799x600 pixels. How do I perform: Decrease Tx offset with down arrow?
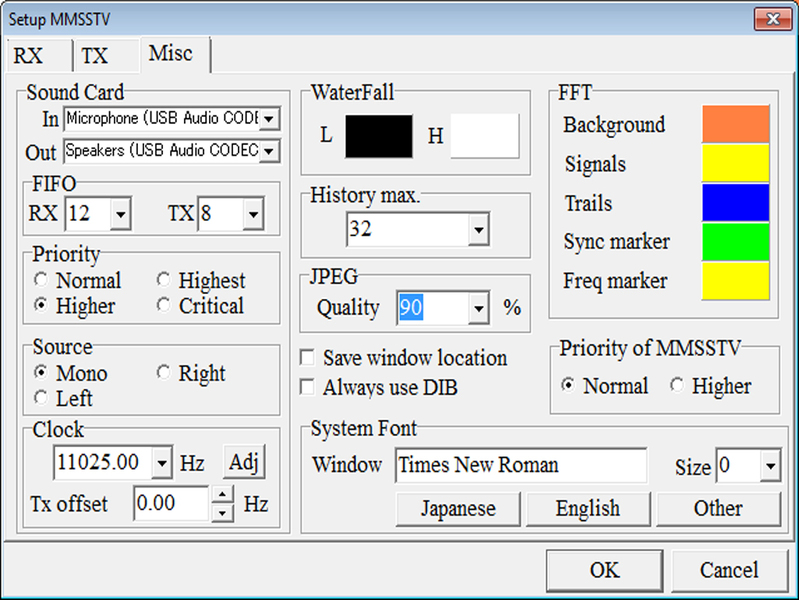coord(223,513)
